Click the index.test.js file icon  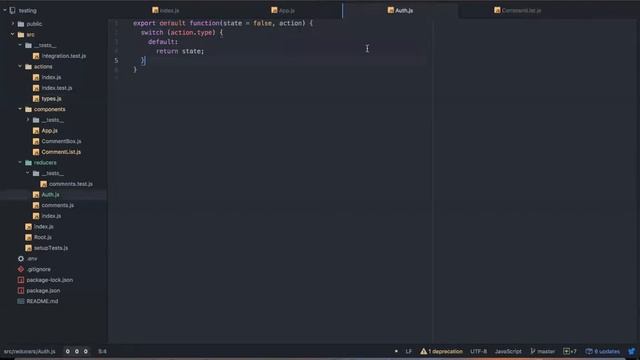pyautogui.click(x=36, y=88)
